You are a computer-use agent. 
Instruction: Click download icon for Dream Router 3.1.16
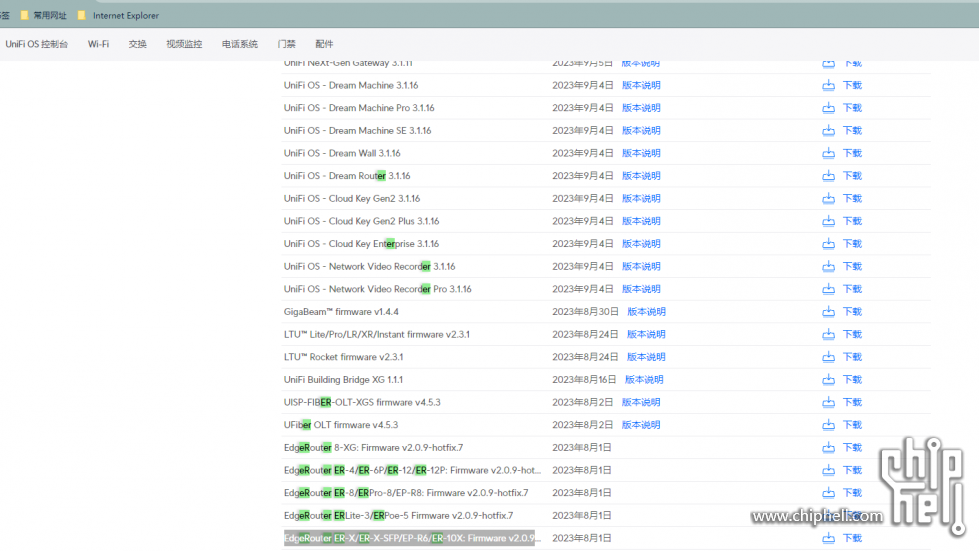pyautogui.click(x=828, y=175)
